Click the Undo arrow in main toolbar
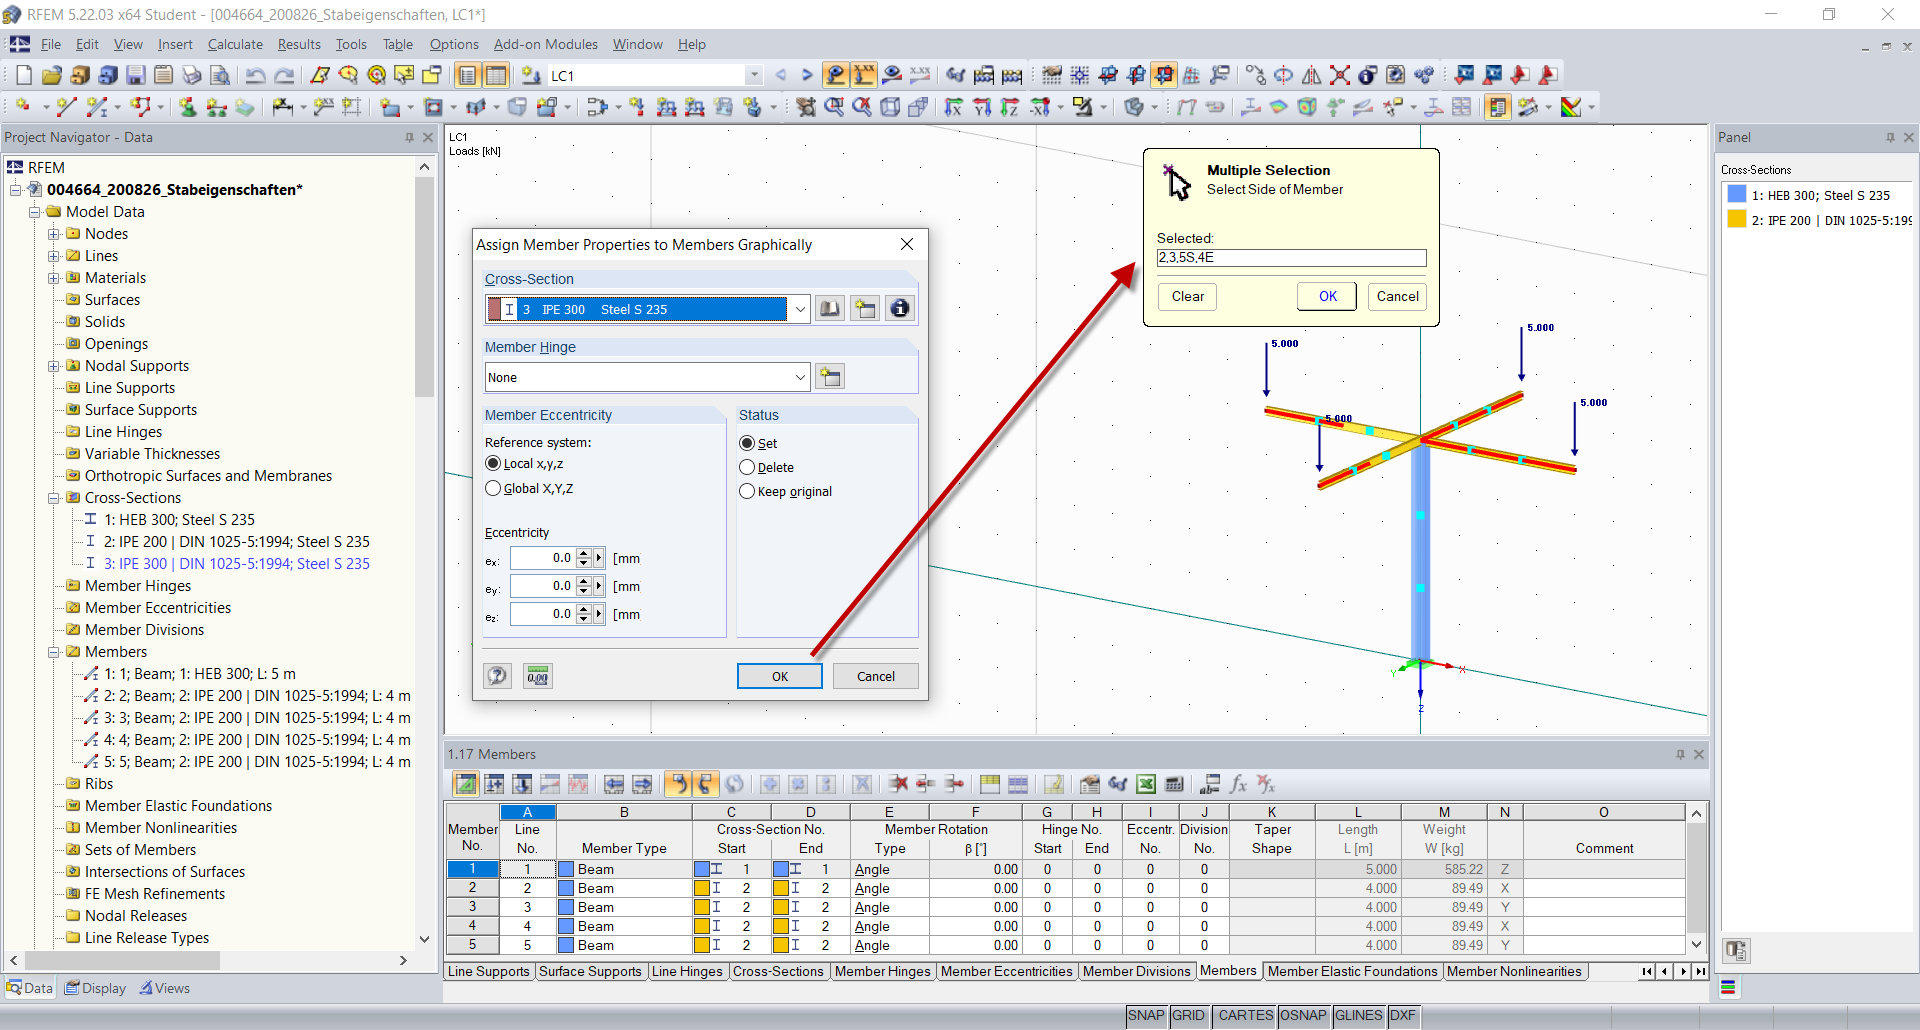Viewport: 1920px width, 1030px height. click(x=256, y=75)
